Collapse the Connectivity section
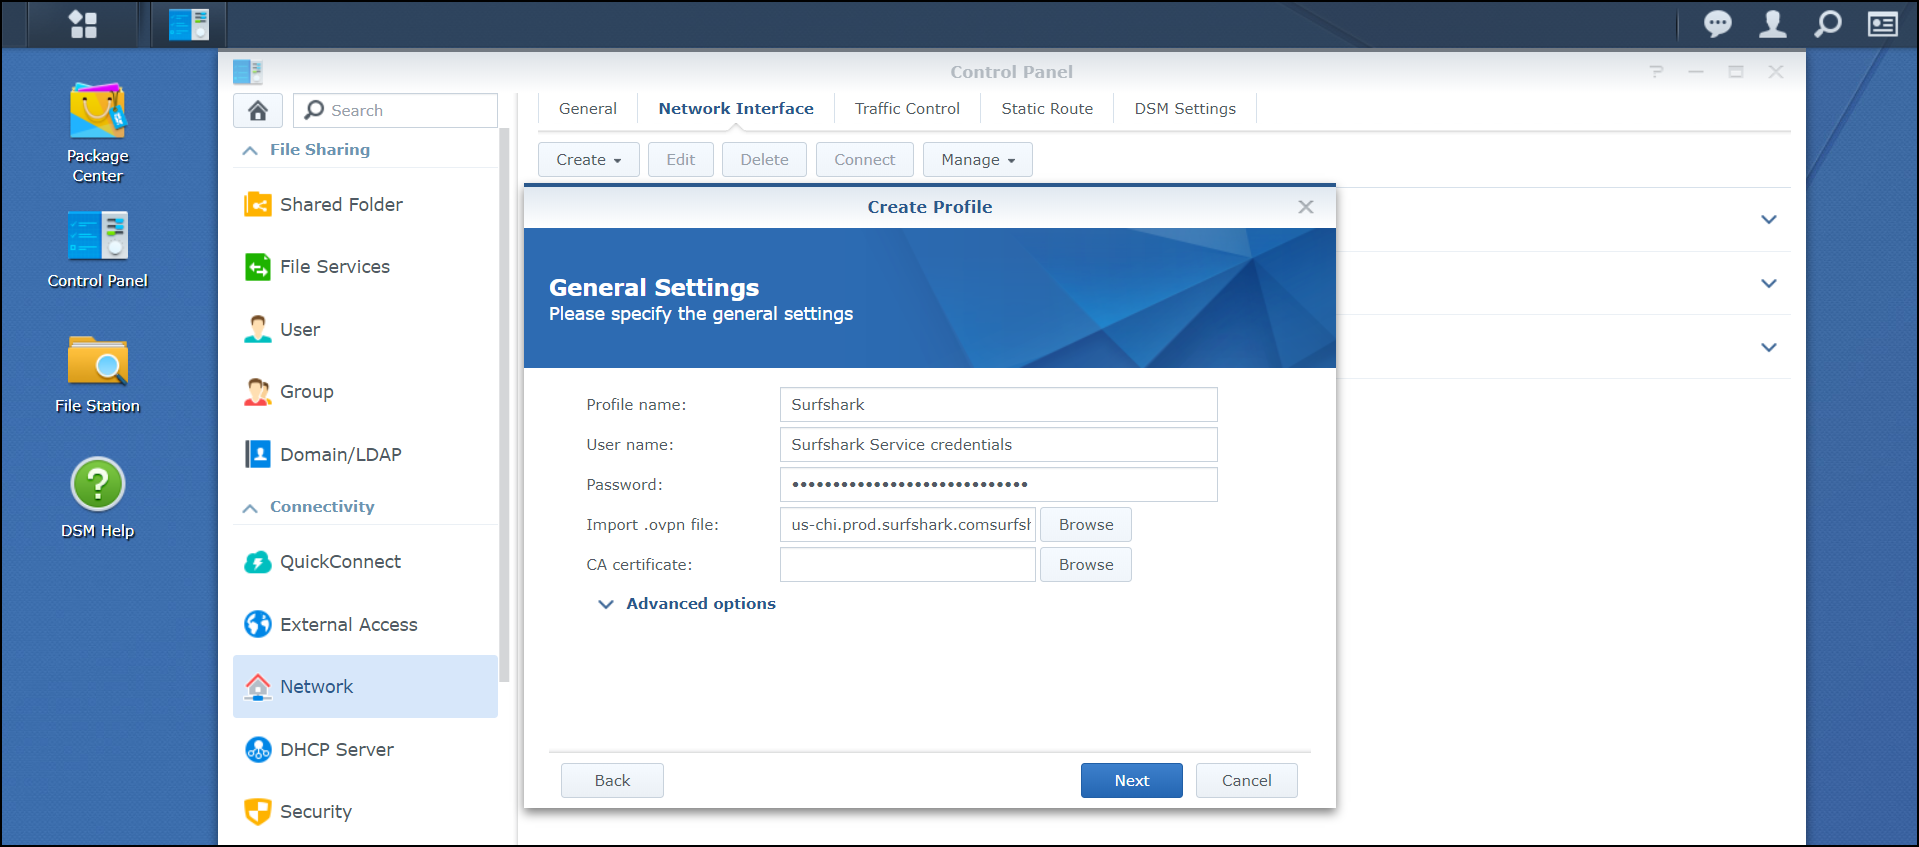This screenshot has height=847, width=1919. (x=250, y=508)
